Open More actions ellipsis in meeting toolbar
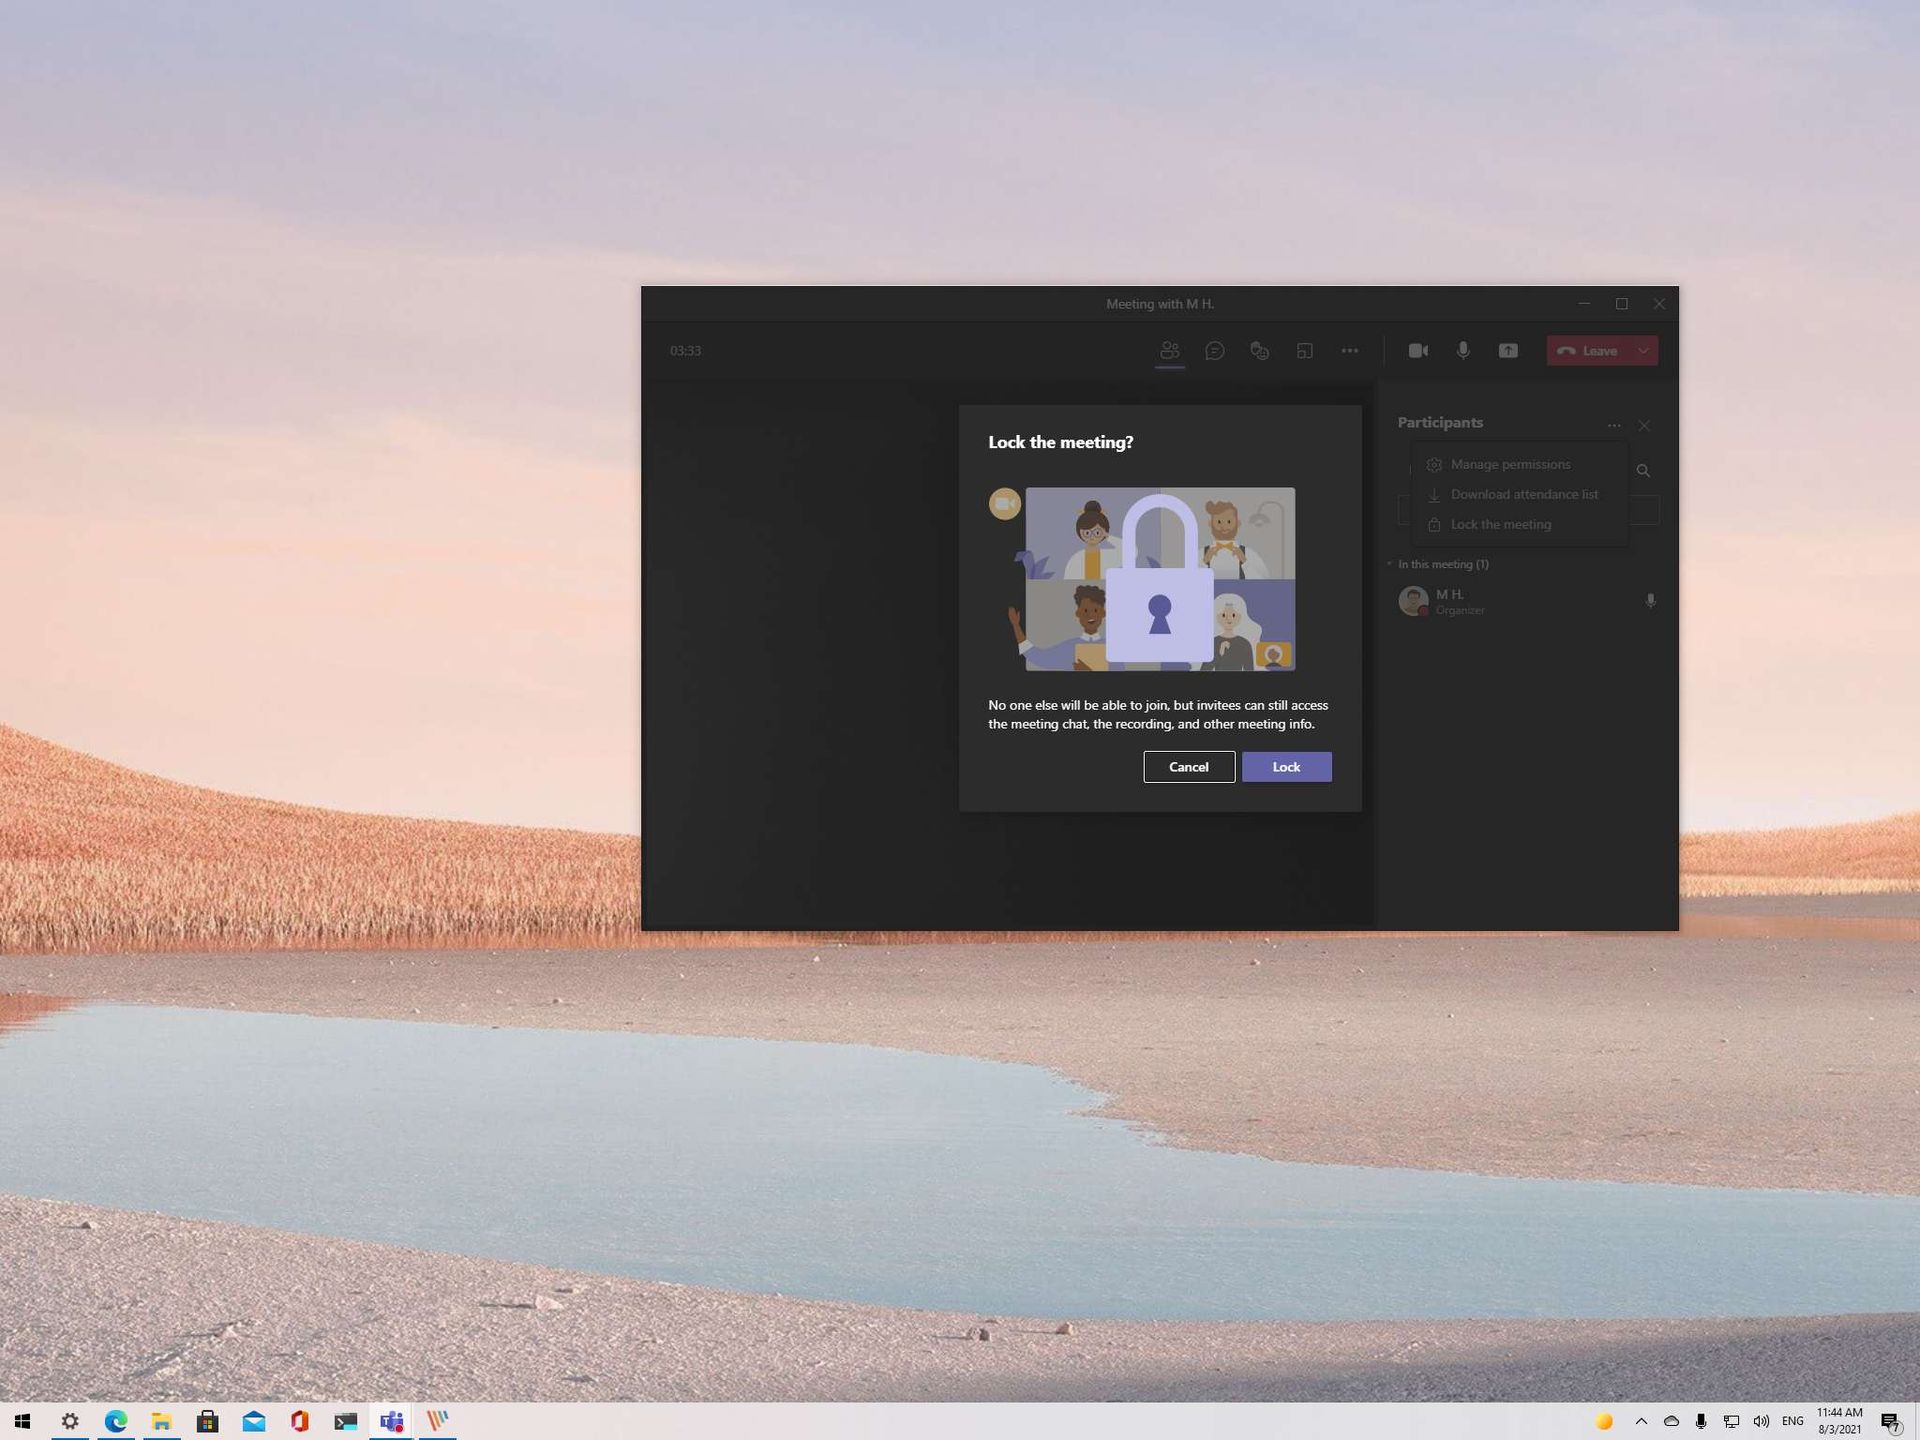 coord(1349,351)
